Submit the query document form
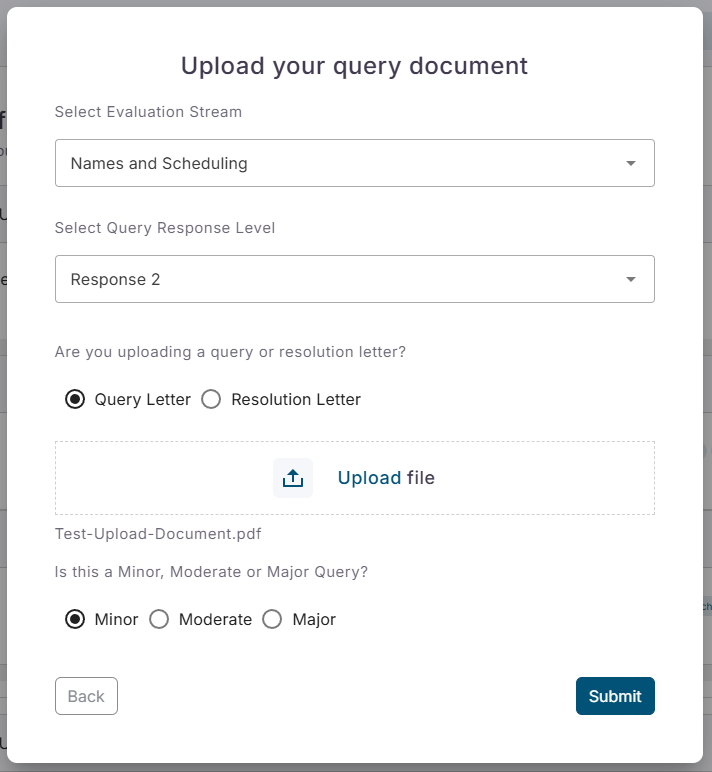The image size is (712, 772). click(x=615, y=696)
